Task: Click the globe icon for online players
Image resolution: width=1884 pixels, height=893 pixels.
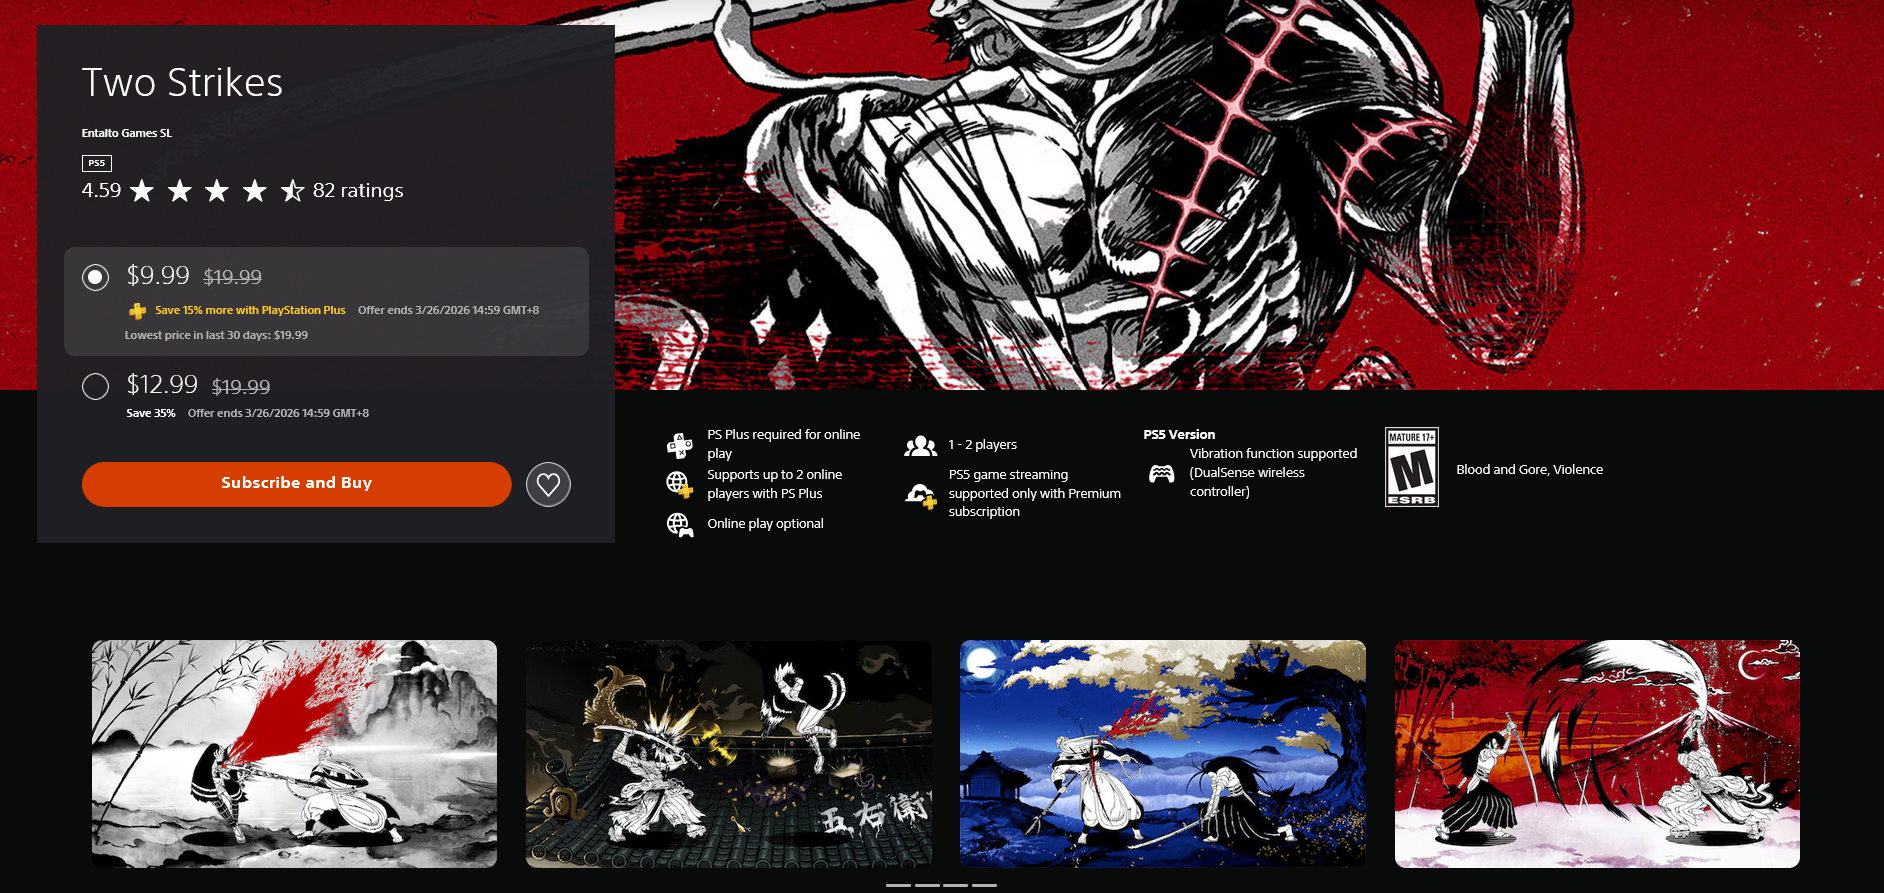Action: pyautogui.click(x=679, y=485)
